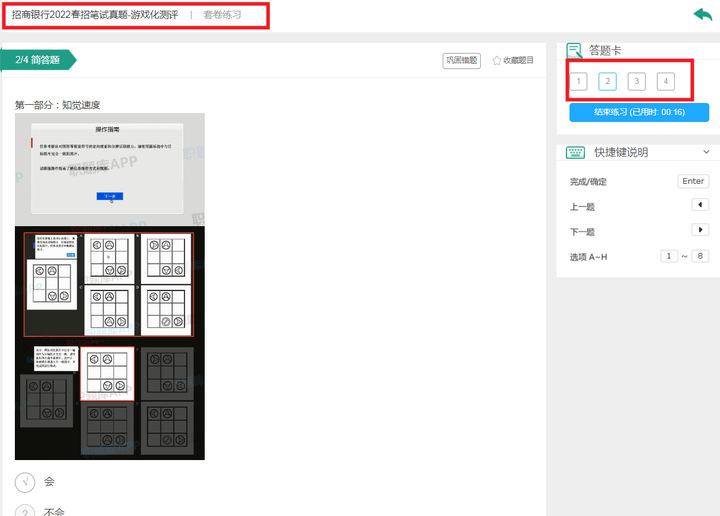Image resolution: width=720 pixels, height=516 pixels.
Task: Click the green back arrow icon
Action: [x=703, y=14]
